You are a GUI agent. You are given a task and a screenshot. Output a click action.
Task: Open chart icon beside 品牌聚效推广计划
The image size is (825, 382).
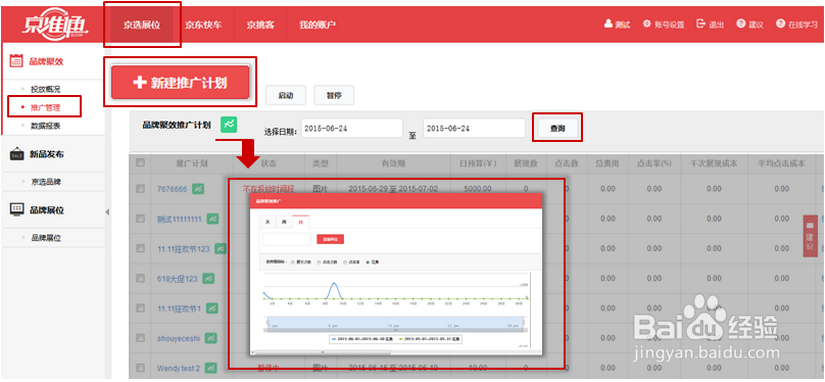coord(229,124)
